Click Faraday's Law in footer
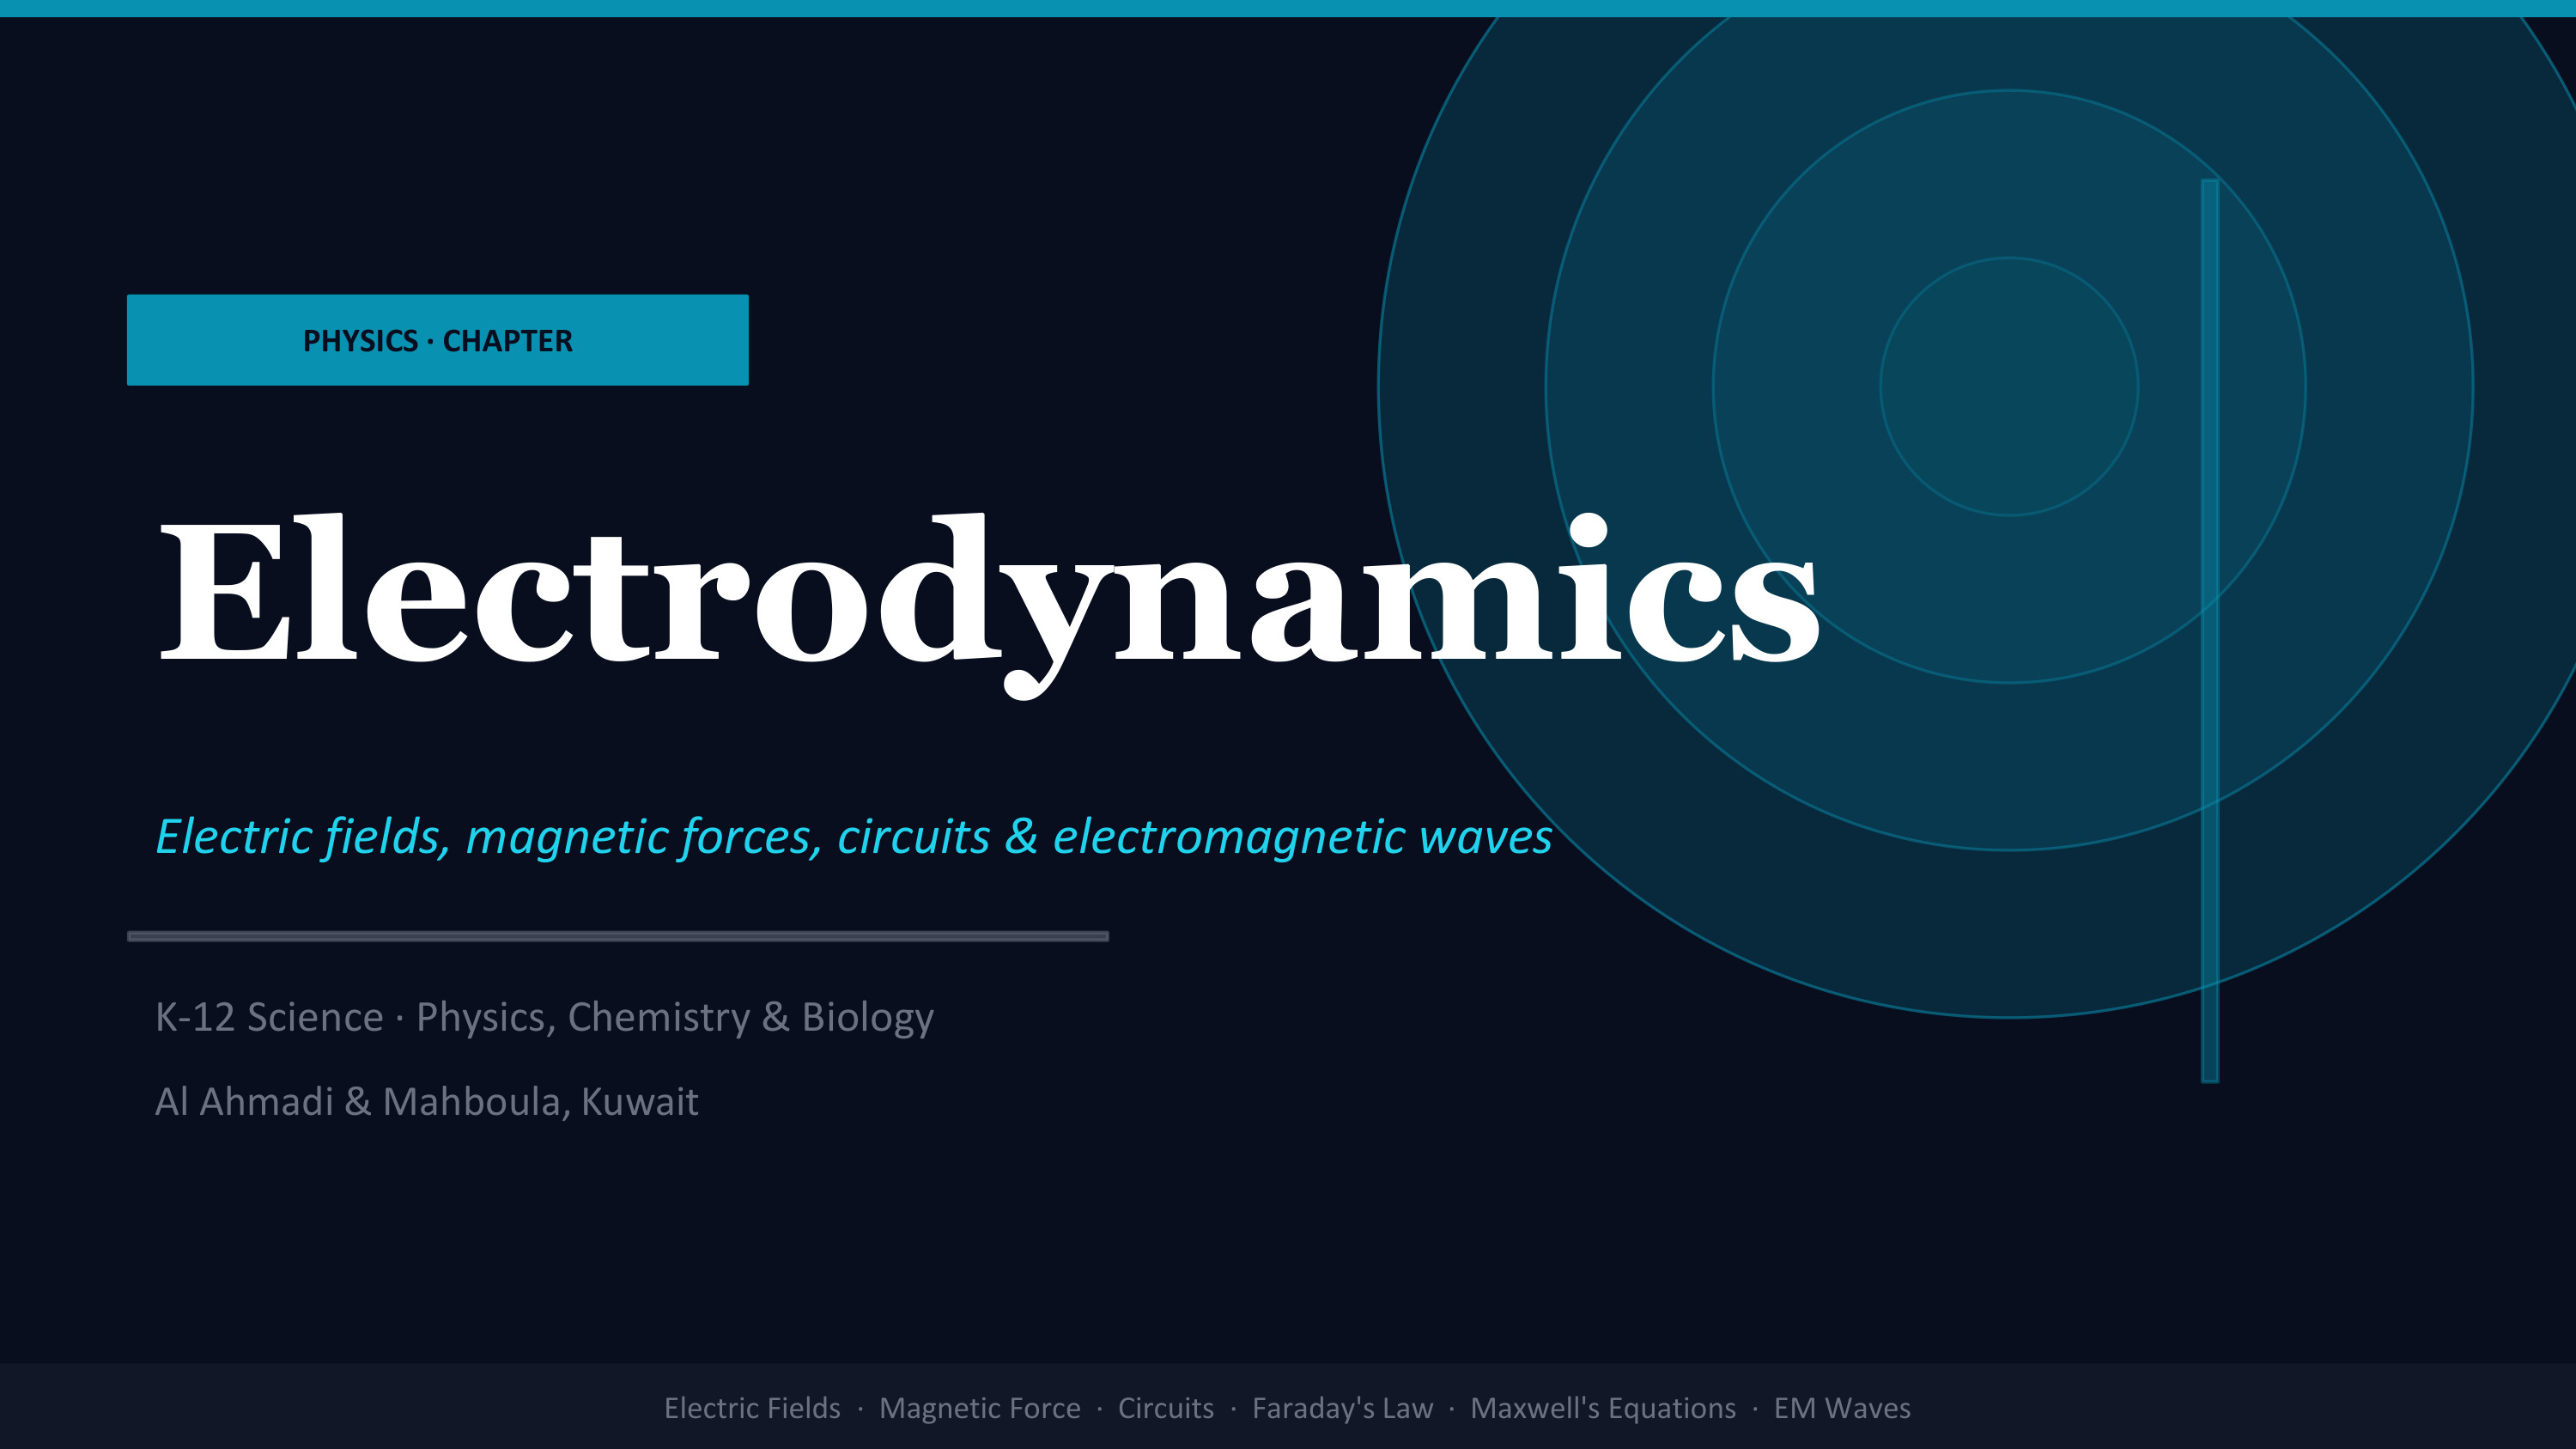 (1342, 1408)
